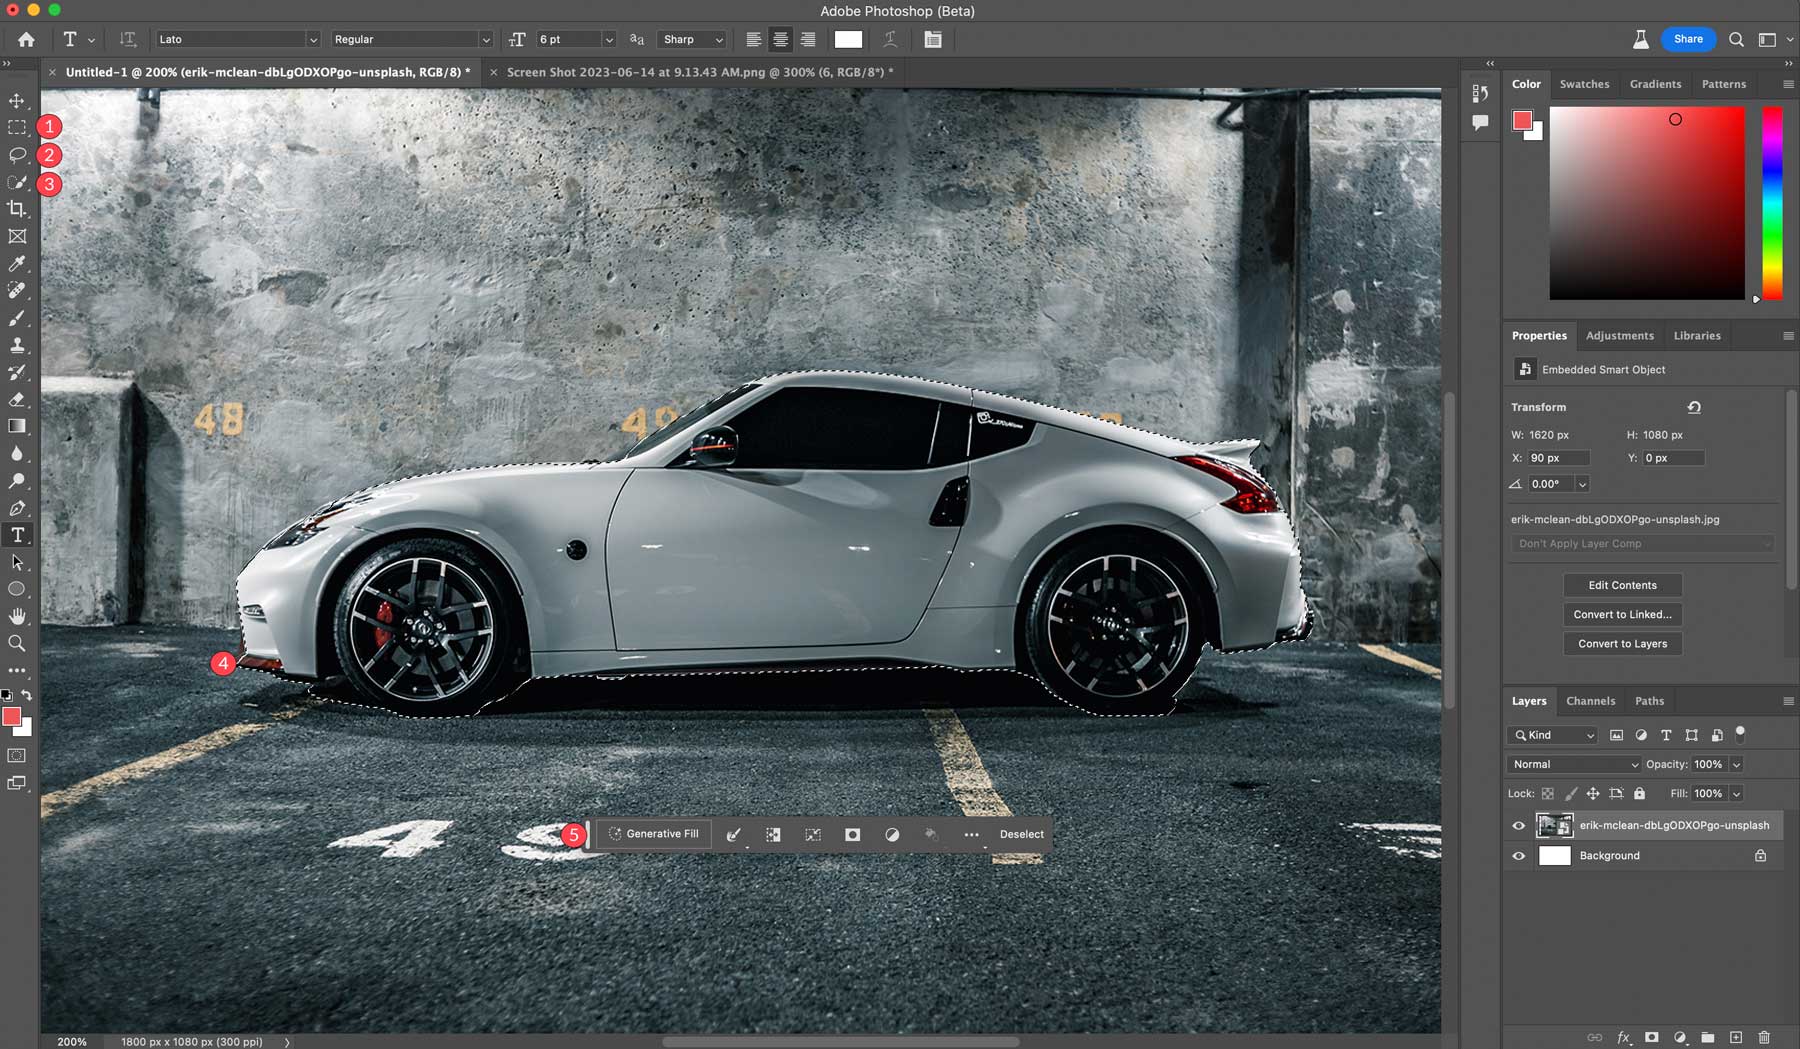The image size is (1800, 1049).
Task: Select the Clone Stamp tool
Action: (17, 345)
